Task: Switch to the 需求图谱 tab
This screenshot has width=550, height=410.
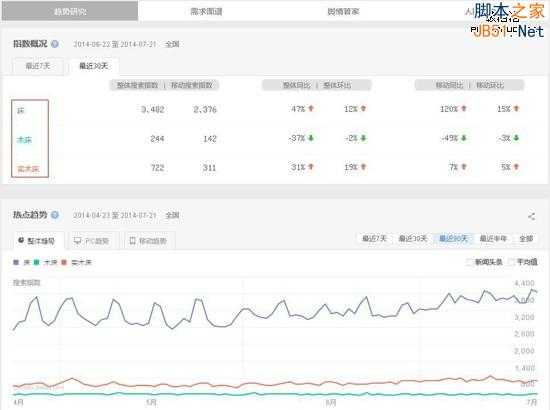Action: click(x=206, y=11)
